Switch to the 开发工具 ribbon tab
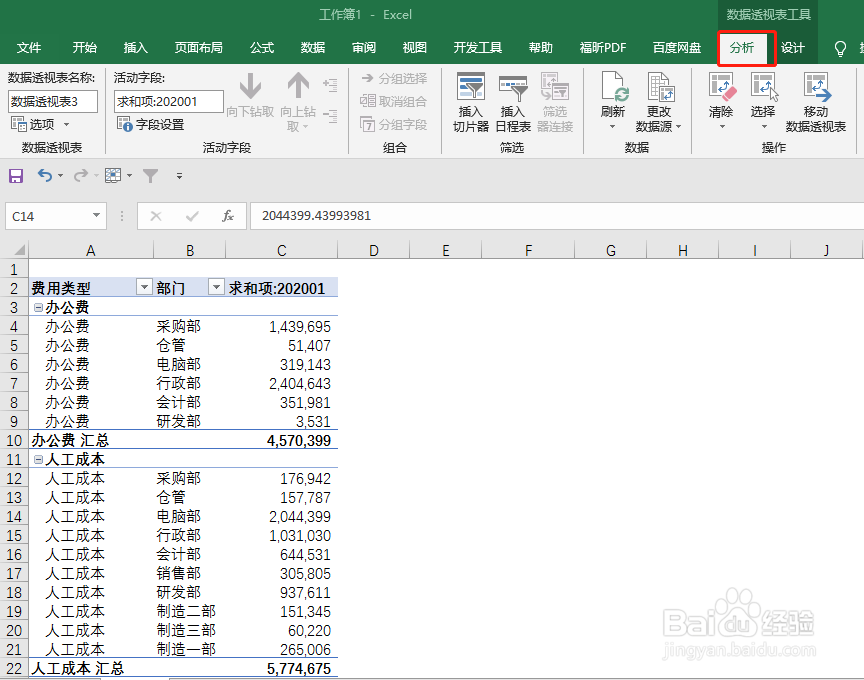The width and height of the screenshot is (864, 680). pyautogui.click(x=480, y=47)
